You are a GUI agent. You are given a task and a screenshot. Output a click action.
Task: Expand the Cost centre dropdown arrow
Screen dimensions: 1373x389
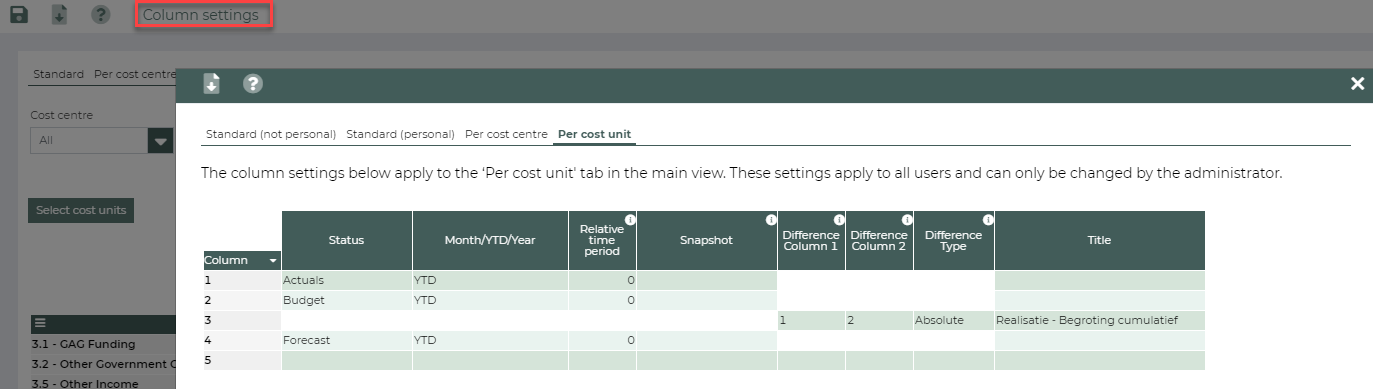[160, 140]
